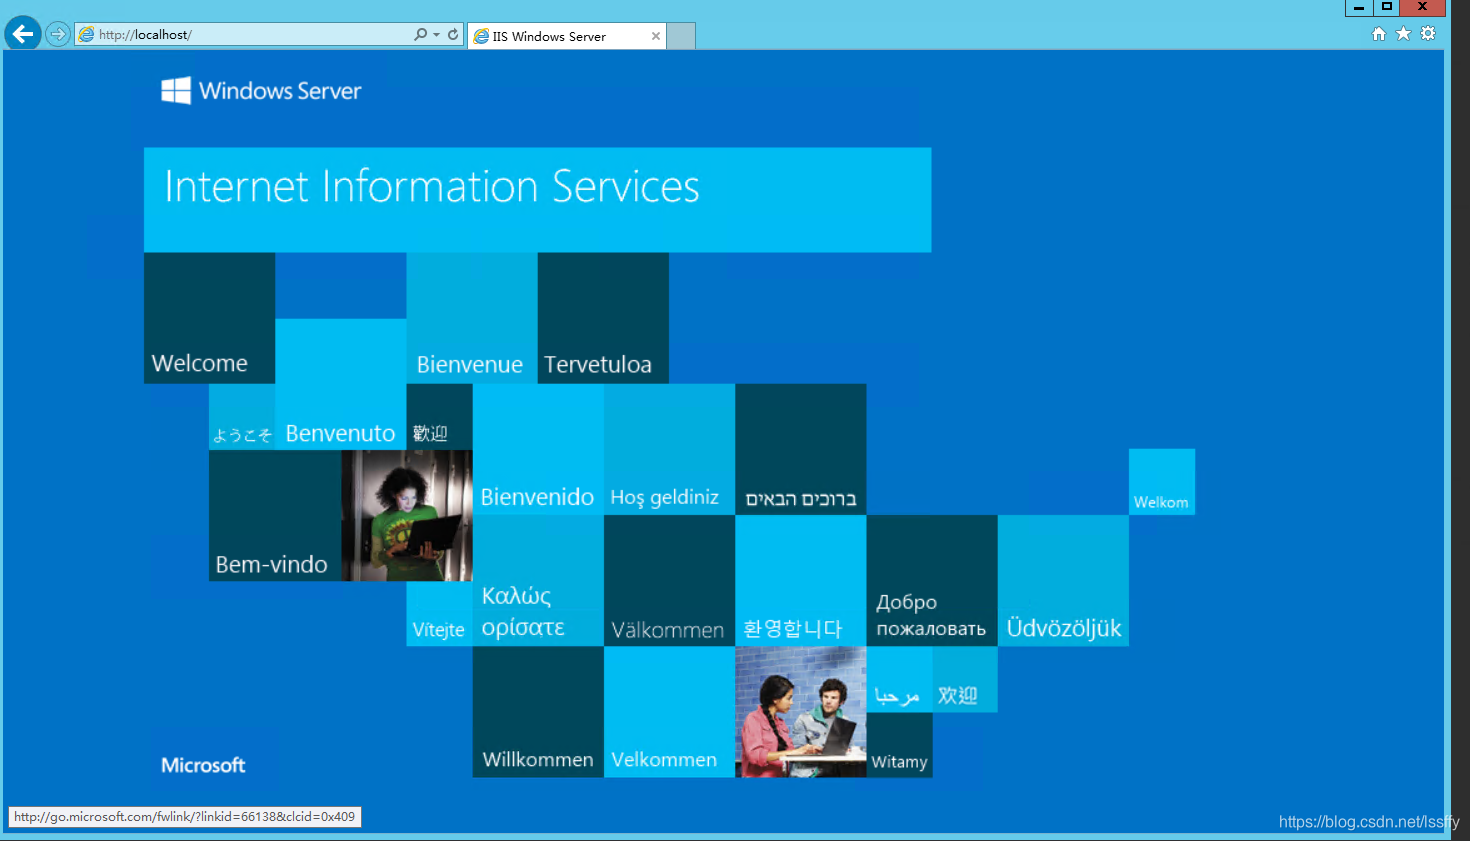The width and height of the screenshot is (1470, 841).
Task: Click the Witamy tile
Action: pos(899,745)
